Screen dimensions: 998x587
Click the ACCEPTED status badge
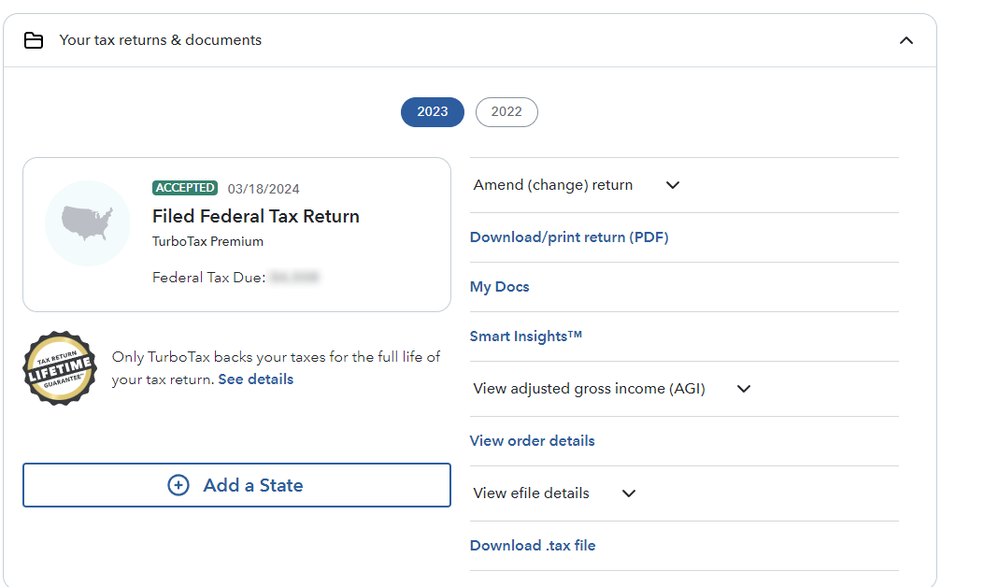coord(185,188)
